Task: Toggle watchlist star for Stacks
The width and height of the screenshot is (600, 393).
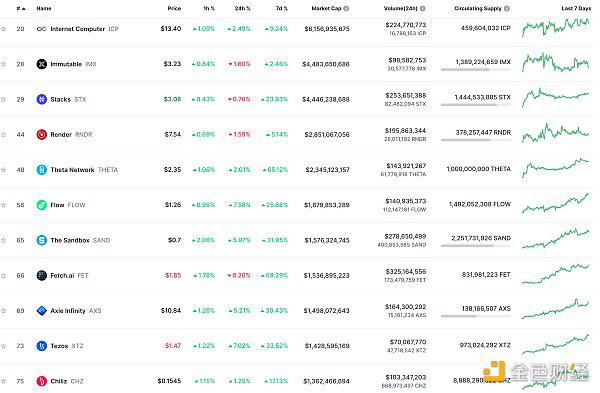Action: (4, 99)
